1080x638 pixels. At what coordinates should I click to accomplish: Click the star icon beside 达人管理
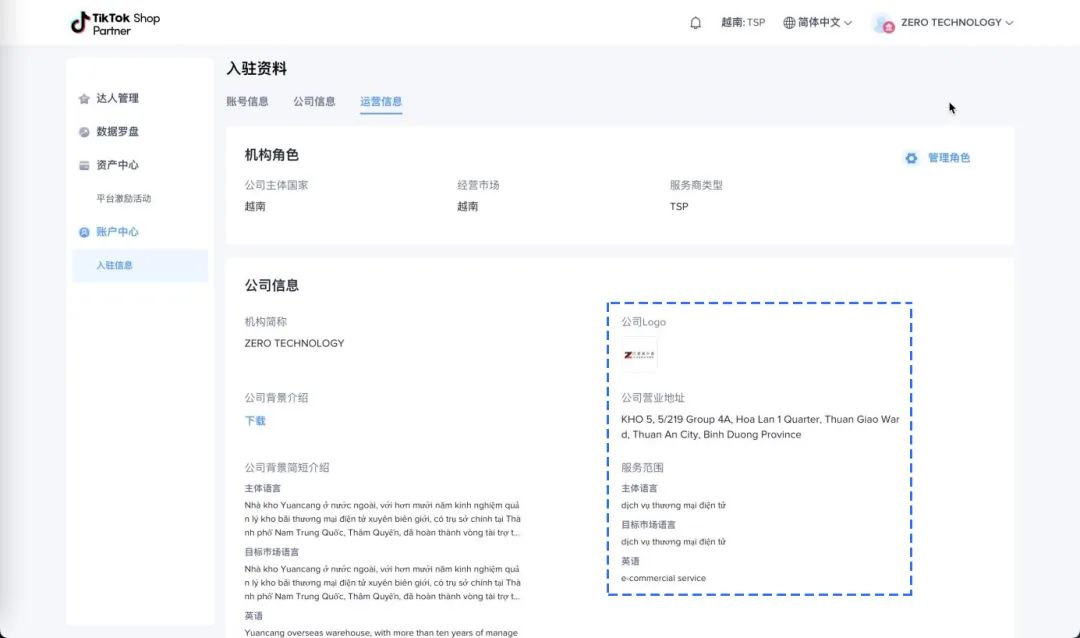tap(84, 99)
